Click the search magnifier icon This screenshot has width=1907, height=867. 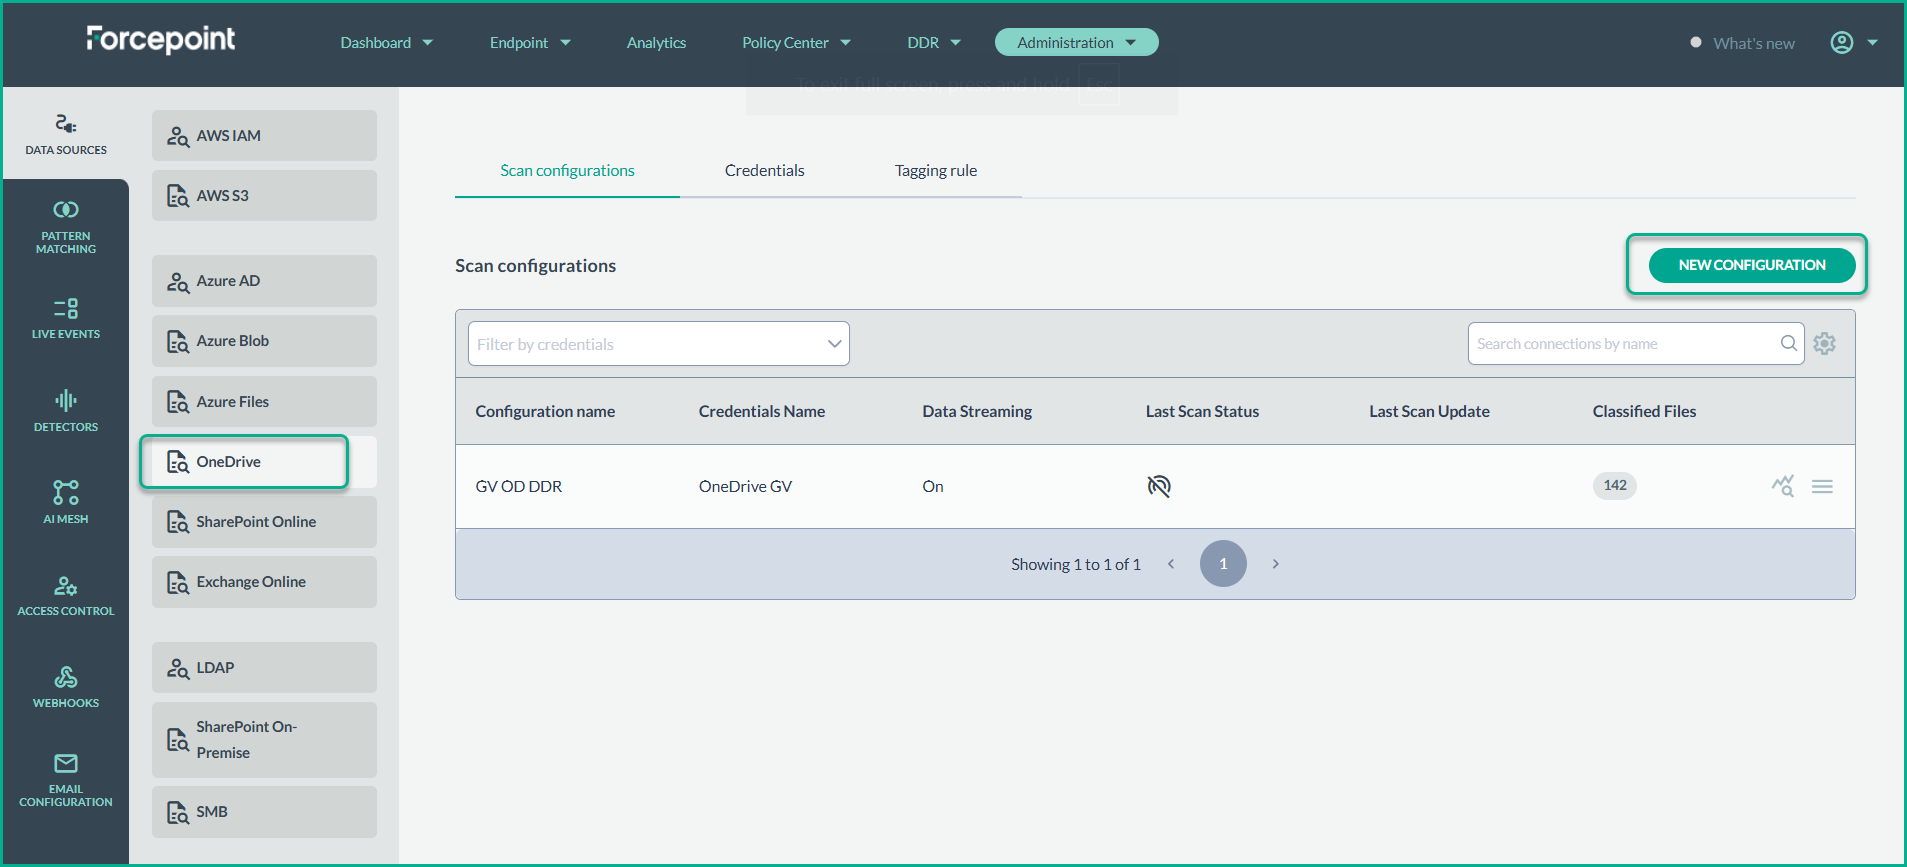coord(1788,344)
